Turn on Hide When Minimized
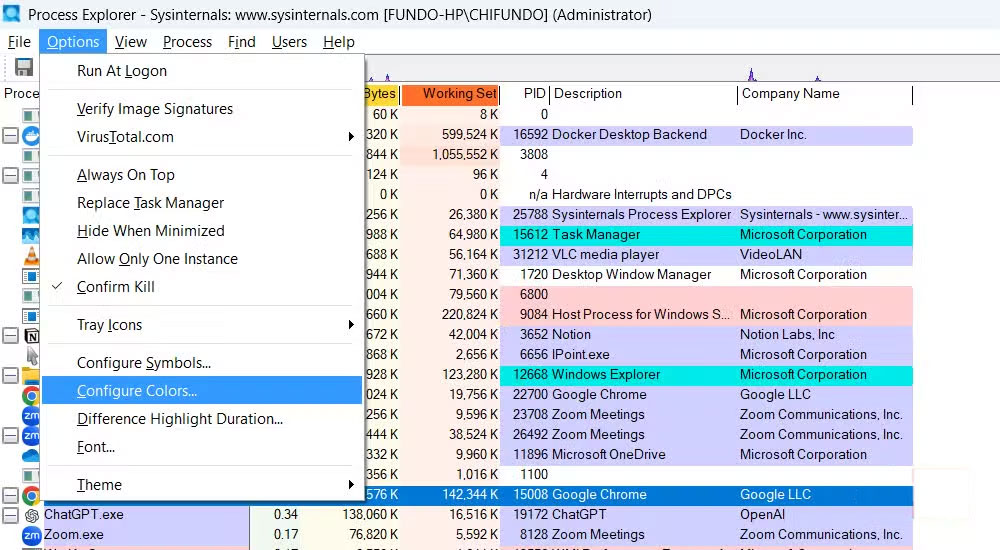The image size is (1000, 550). (150, 231)
